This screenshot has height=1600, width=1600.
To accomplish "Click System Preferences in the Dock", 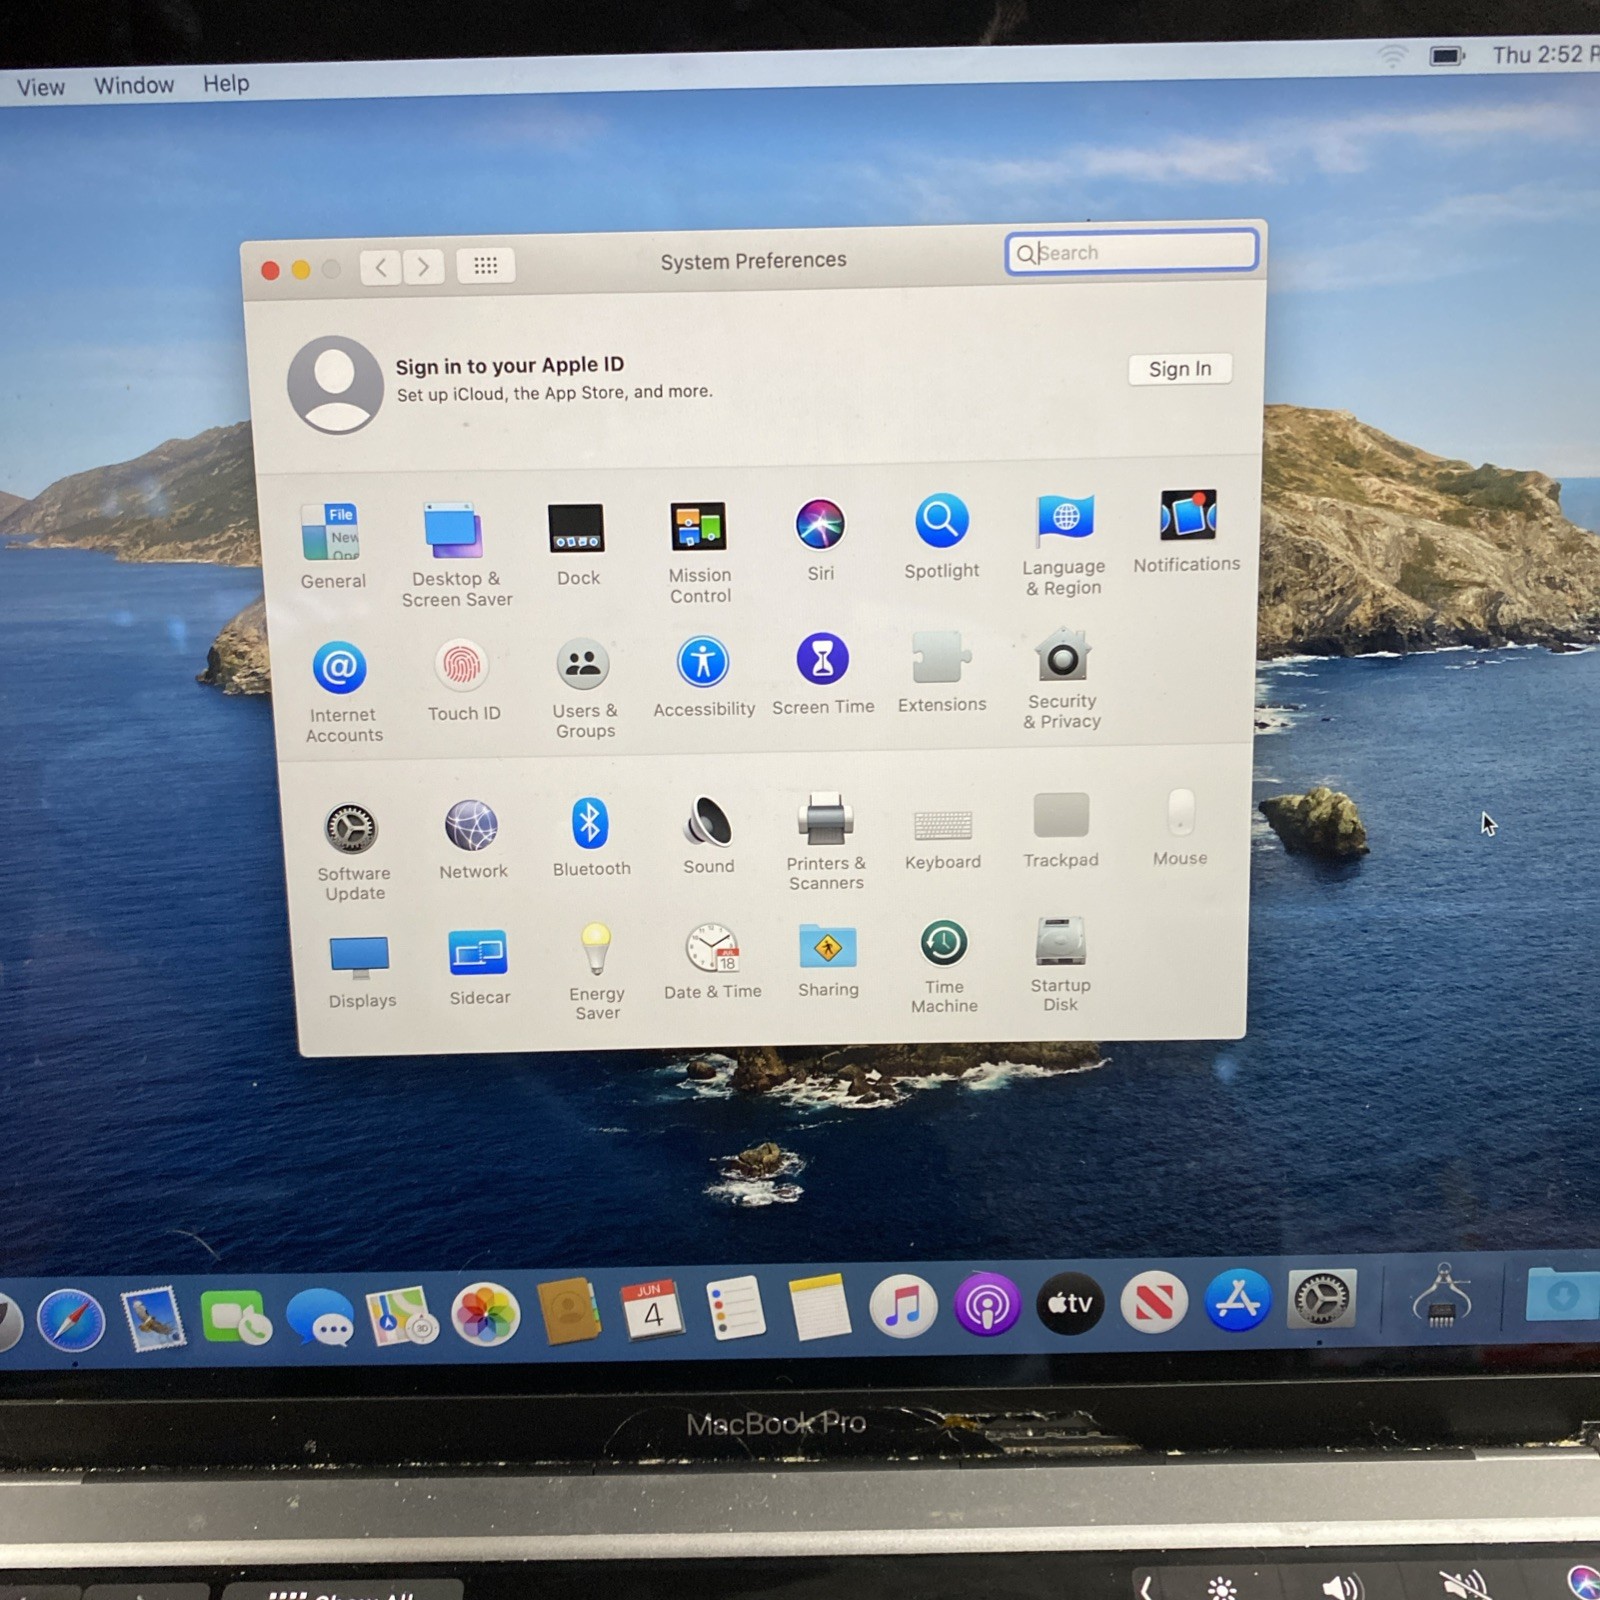I will click(1321, 1298).
